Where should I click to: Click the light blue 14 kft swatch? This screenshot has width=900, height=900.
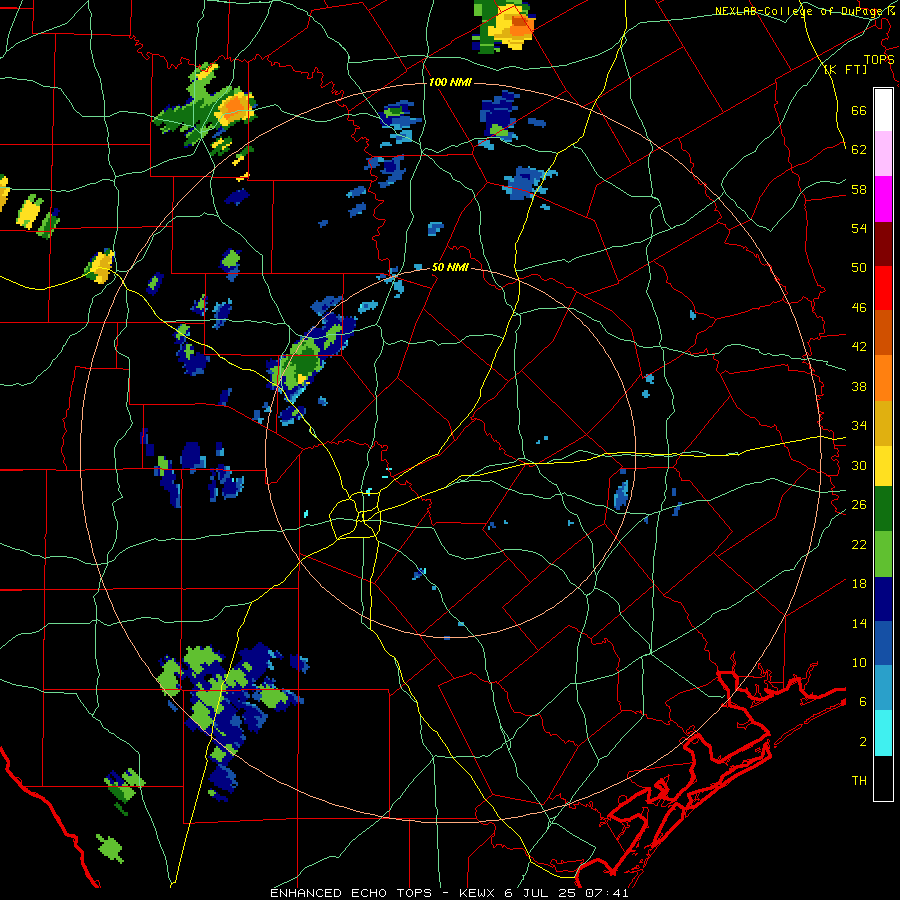(883, 688)
